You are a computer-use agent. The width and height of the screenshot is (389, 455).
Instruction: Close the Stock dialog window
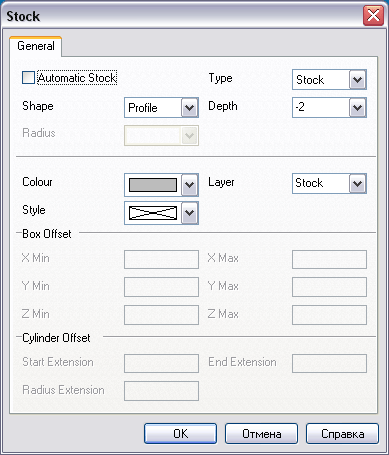(373, 16)
